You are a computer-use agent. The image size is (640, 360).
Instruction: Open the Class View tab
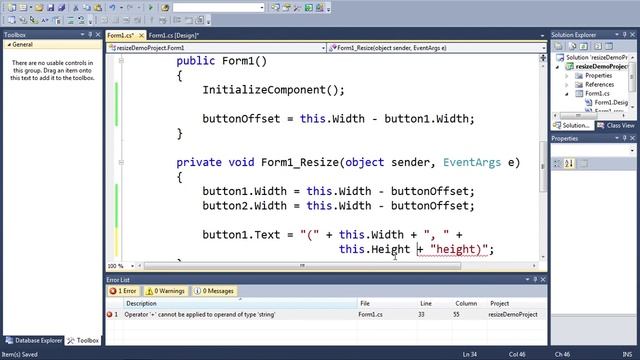point(616,126)
